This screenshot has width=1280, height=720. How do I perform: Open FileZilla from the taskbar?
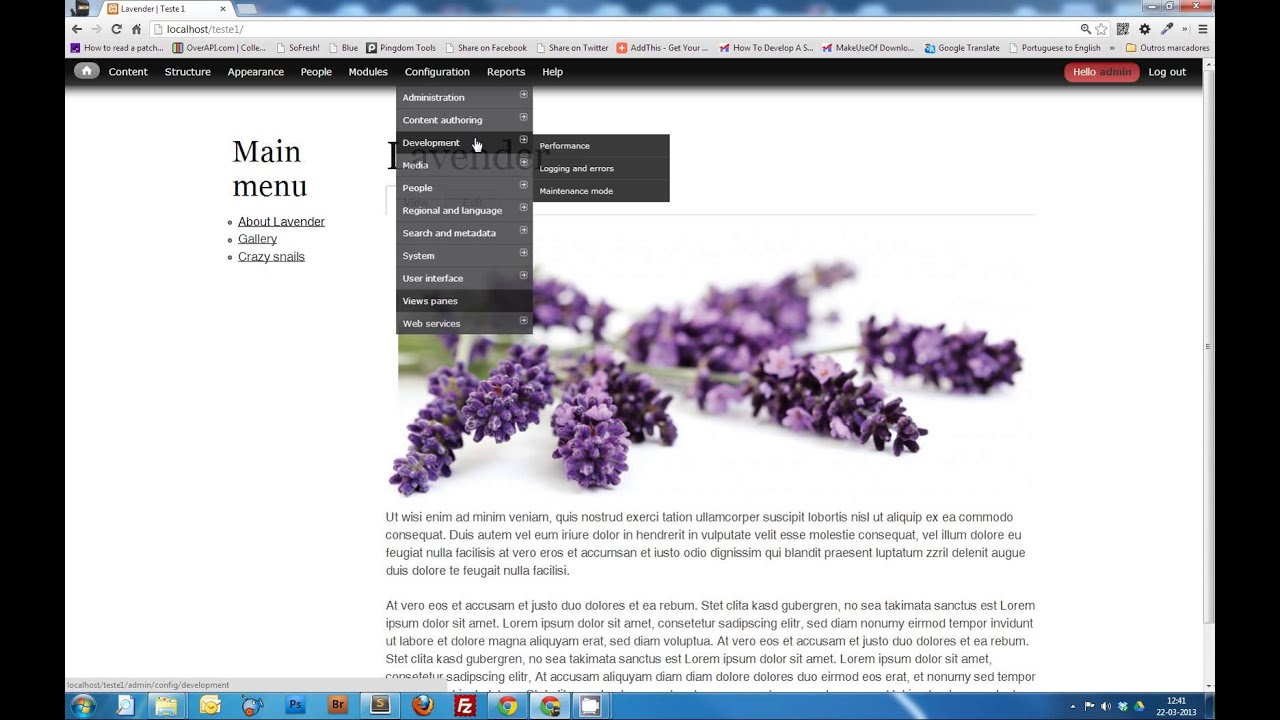point(465,706)
